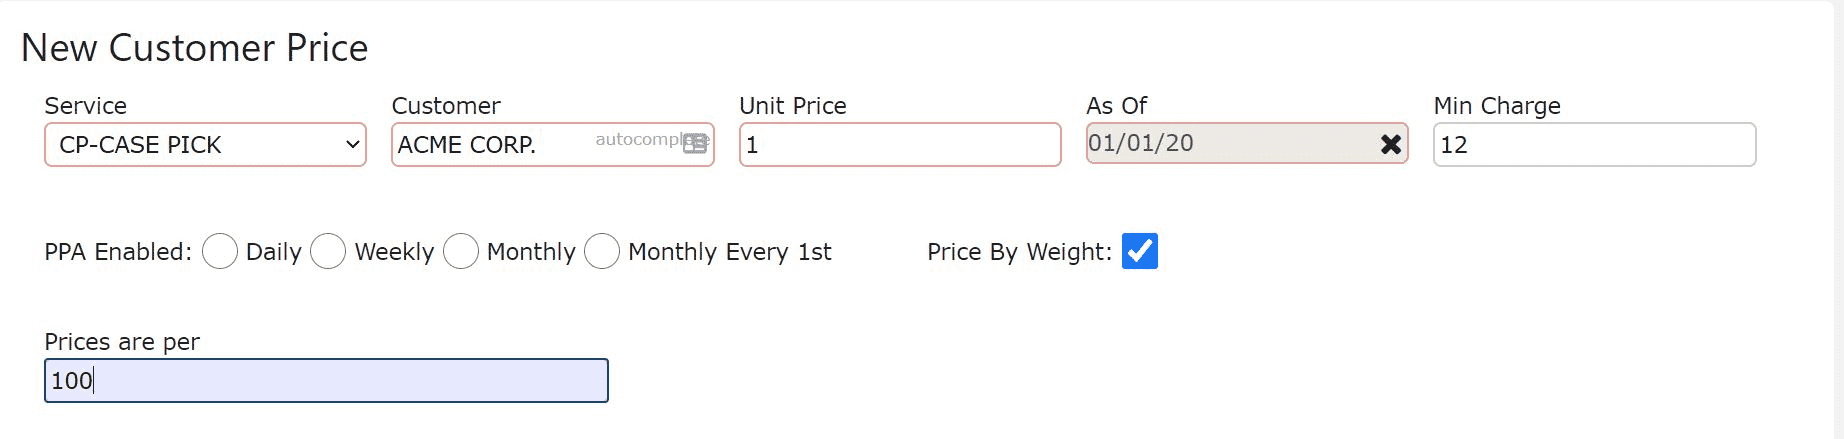Clear the As Of date with X icon
Image resolution: width=1844 pixels, height=439 pixels.
click(x=1390, y=144)
